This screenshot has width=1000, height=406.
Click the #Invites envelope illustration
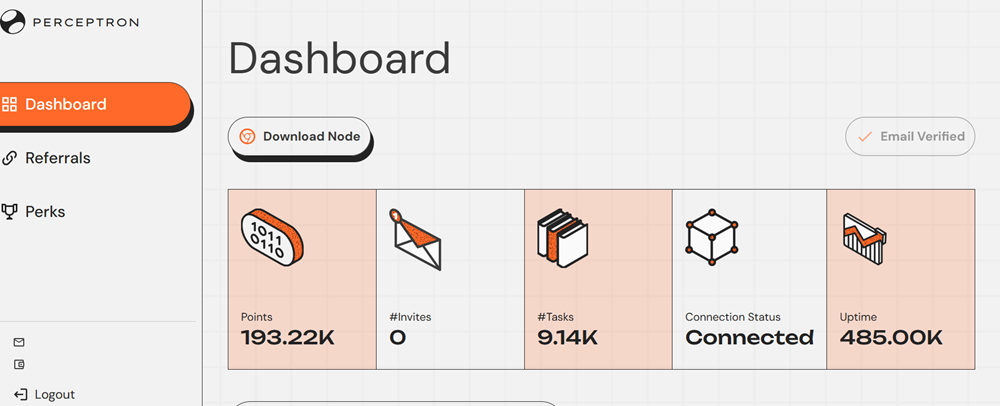click(415, 240)
